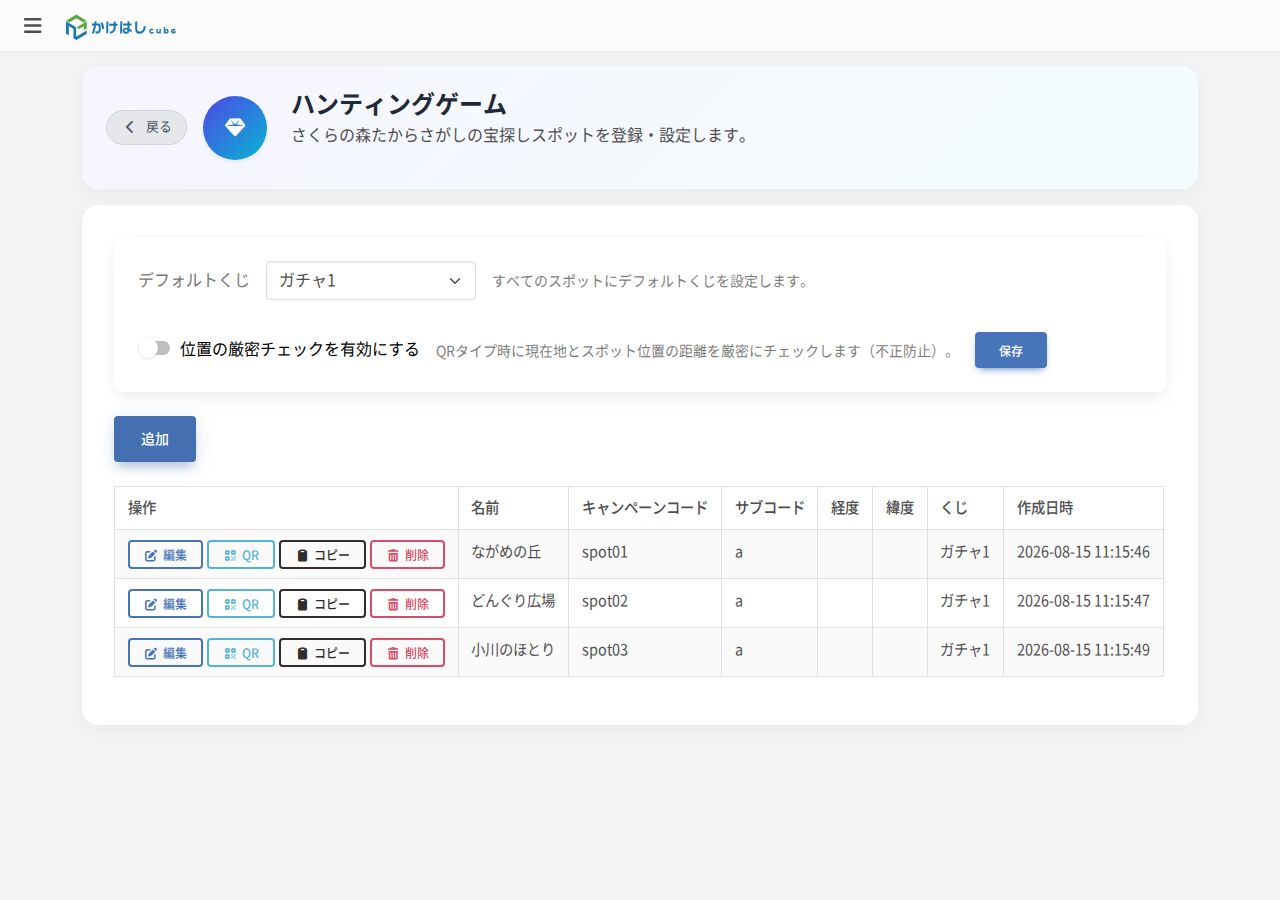Click the 緯度 column header
1280x900 pixels.
pyautogui.click(x=900, y=508)
